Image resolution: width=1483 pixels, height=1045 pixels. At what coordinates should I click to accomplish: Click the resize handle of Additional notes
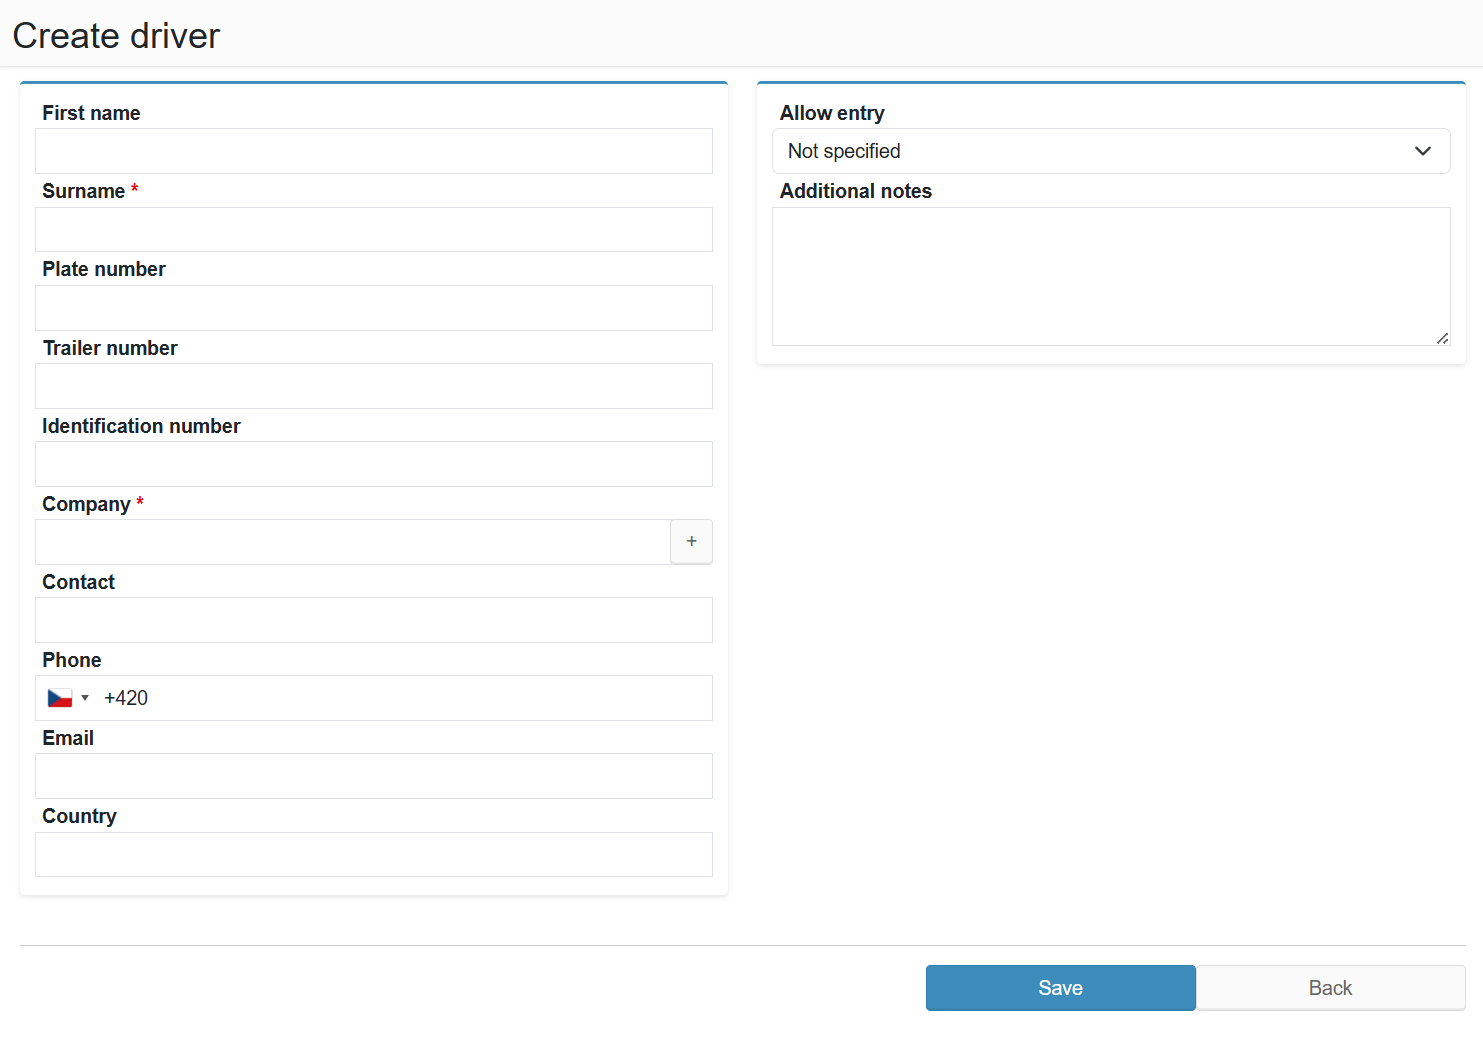(x=1442, y=338)
